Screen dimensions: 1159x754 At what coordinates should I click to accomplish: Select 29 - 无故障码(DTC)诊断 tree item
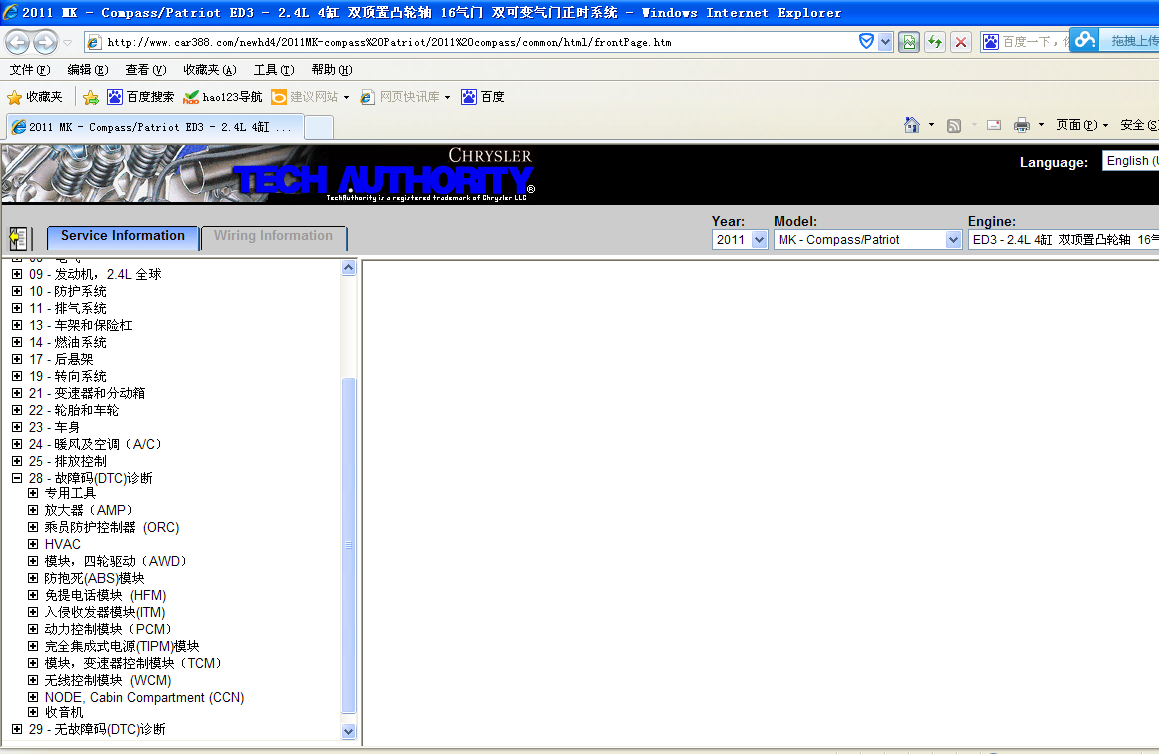point(97,729)
